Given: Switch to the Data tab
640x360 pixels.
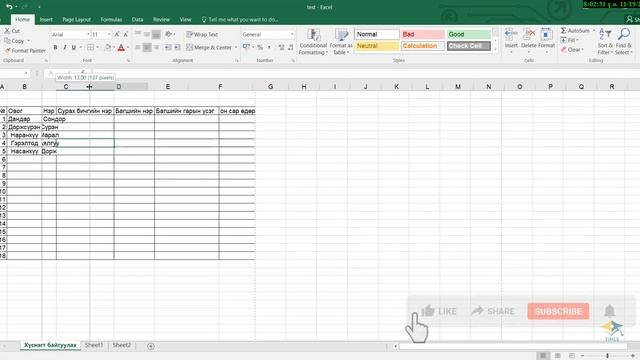Looking at the screenshot, I should click(138, 20).
